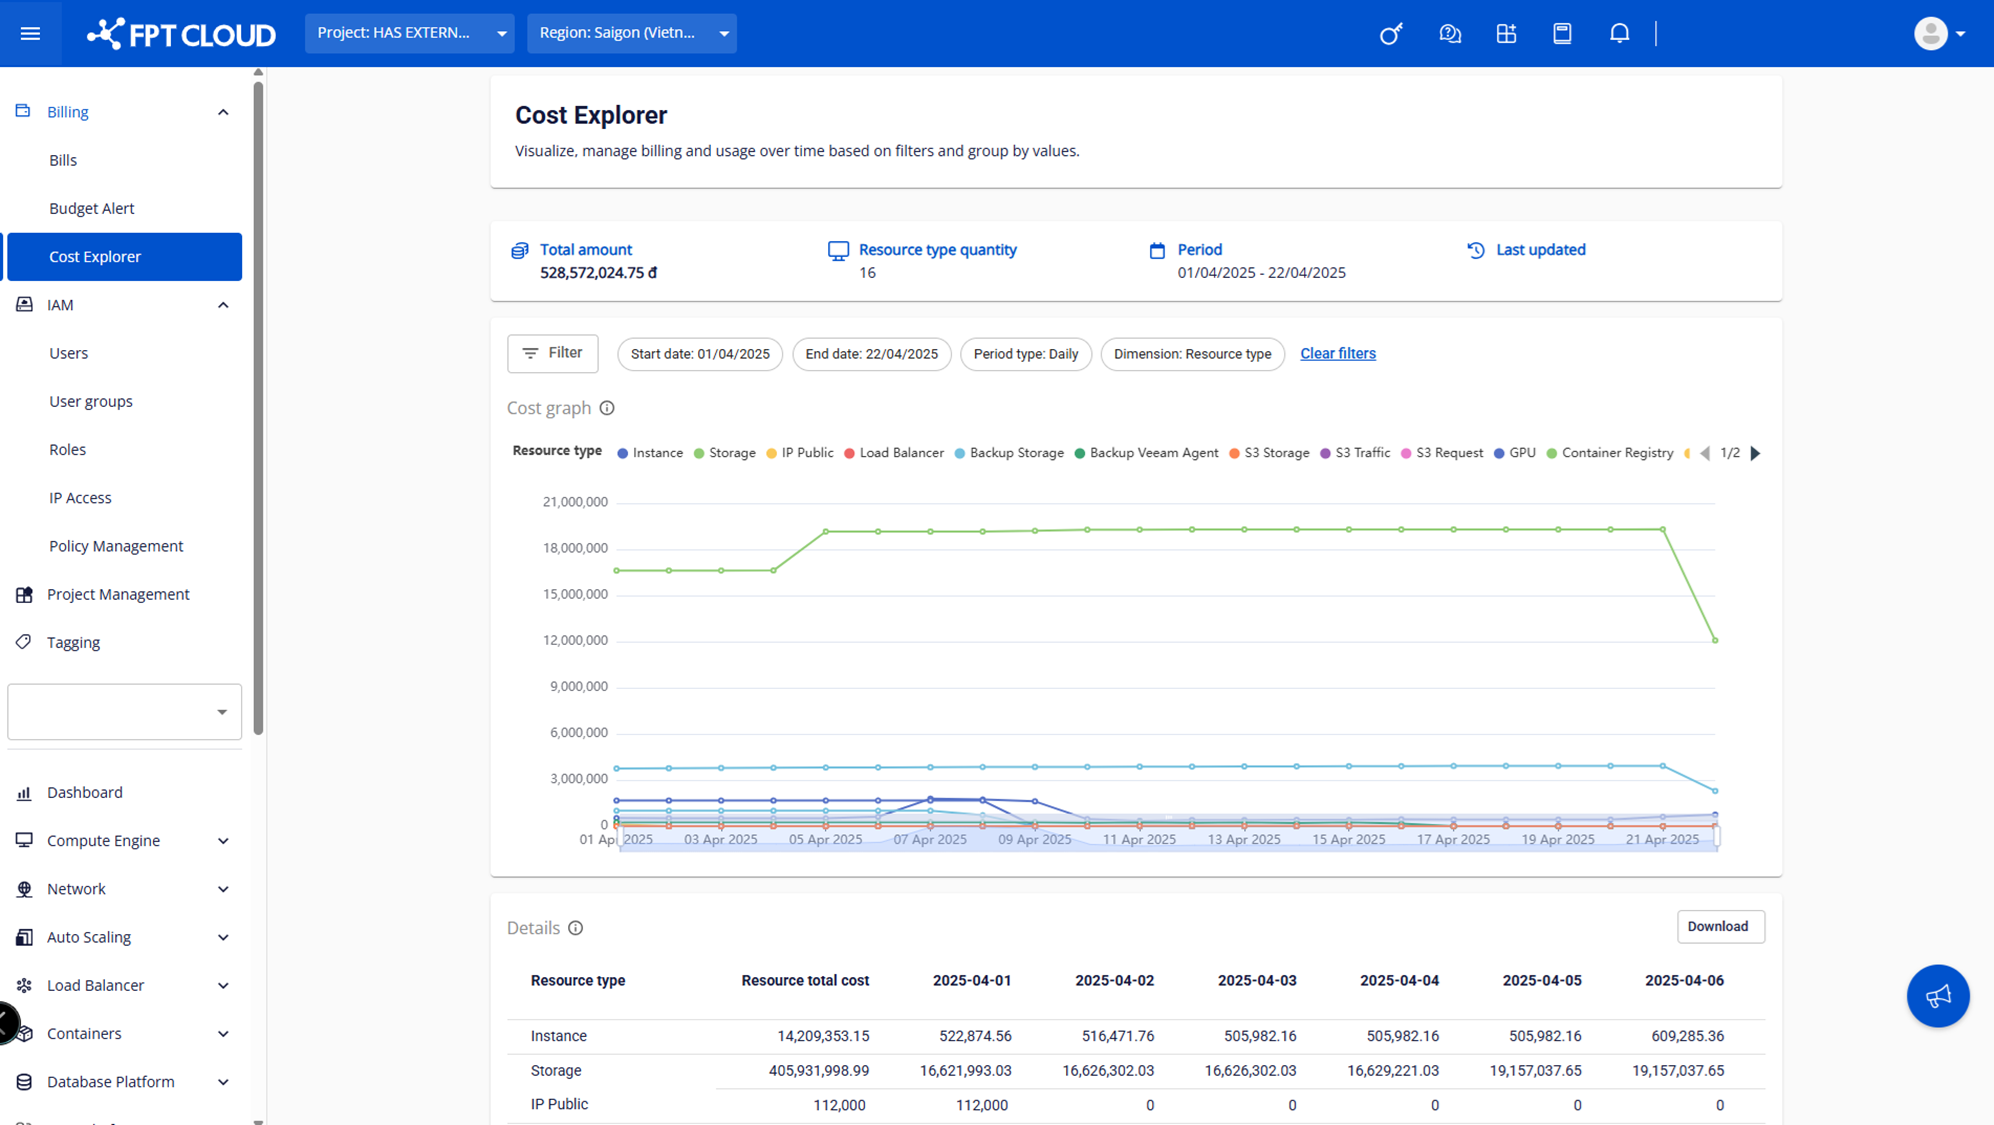Open the Project selection dropdown
Screen dimensions: 1994x1125
pos(409,33)
